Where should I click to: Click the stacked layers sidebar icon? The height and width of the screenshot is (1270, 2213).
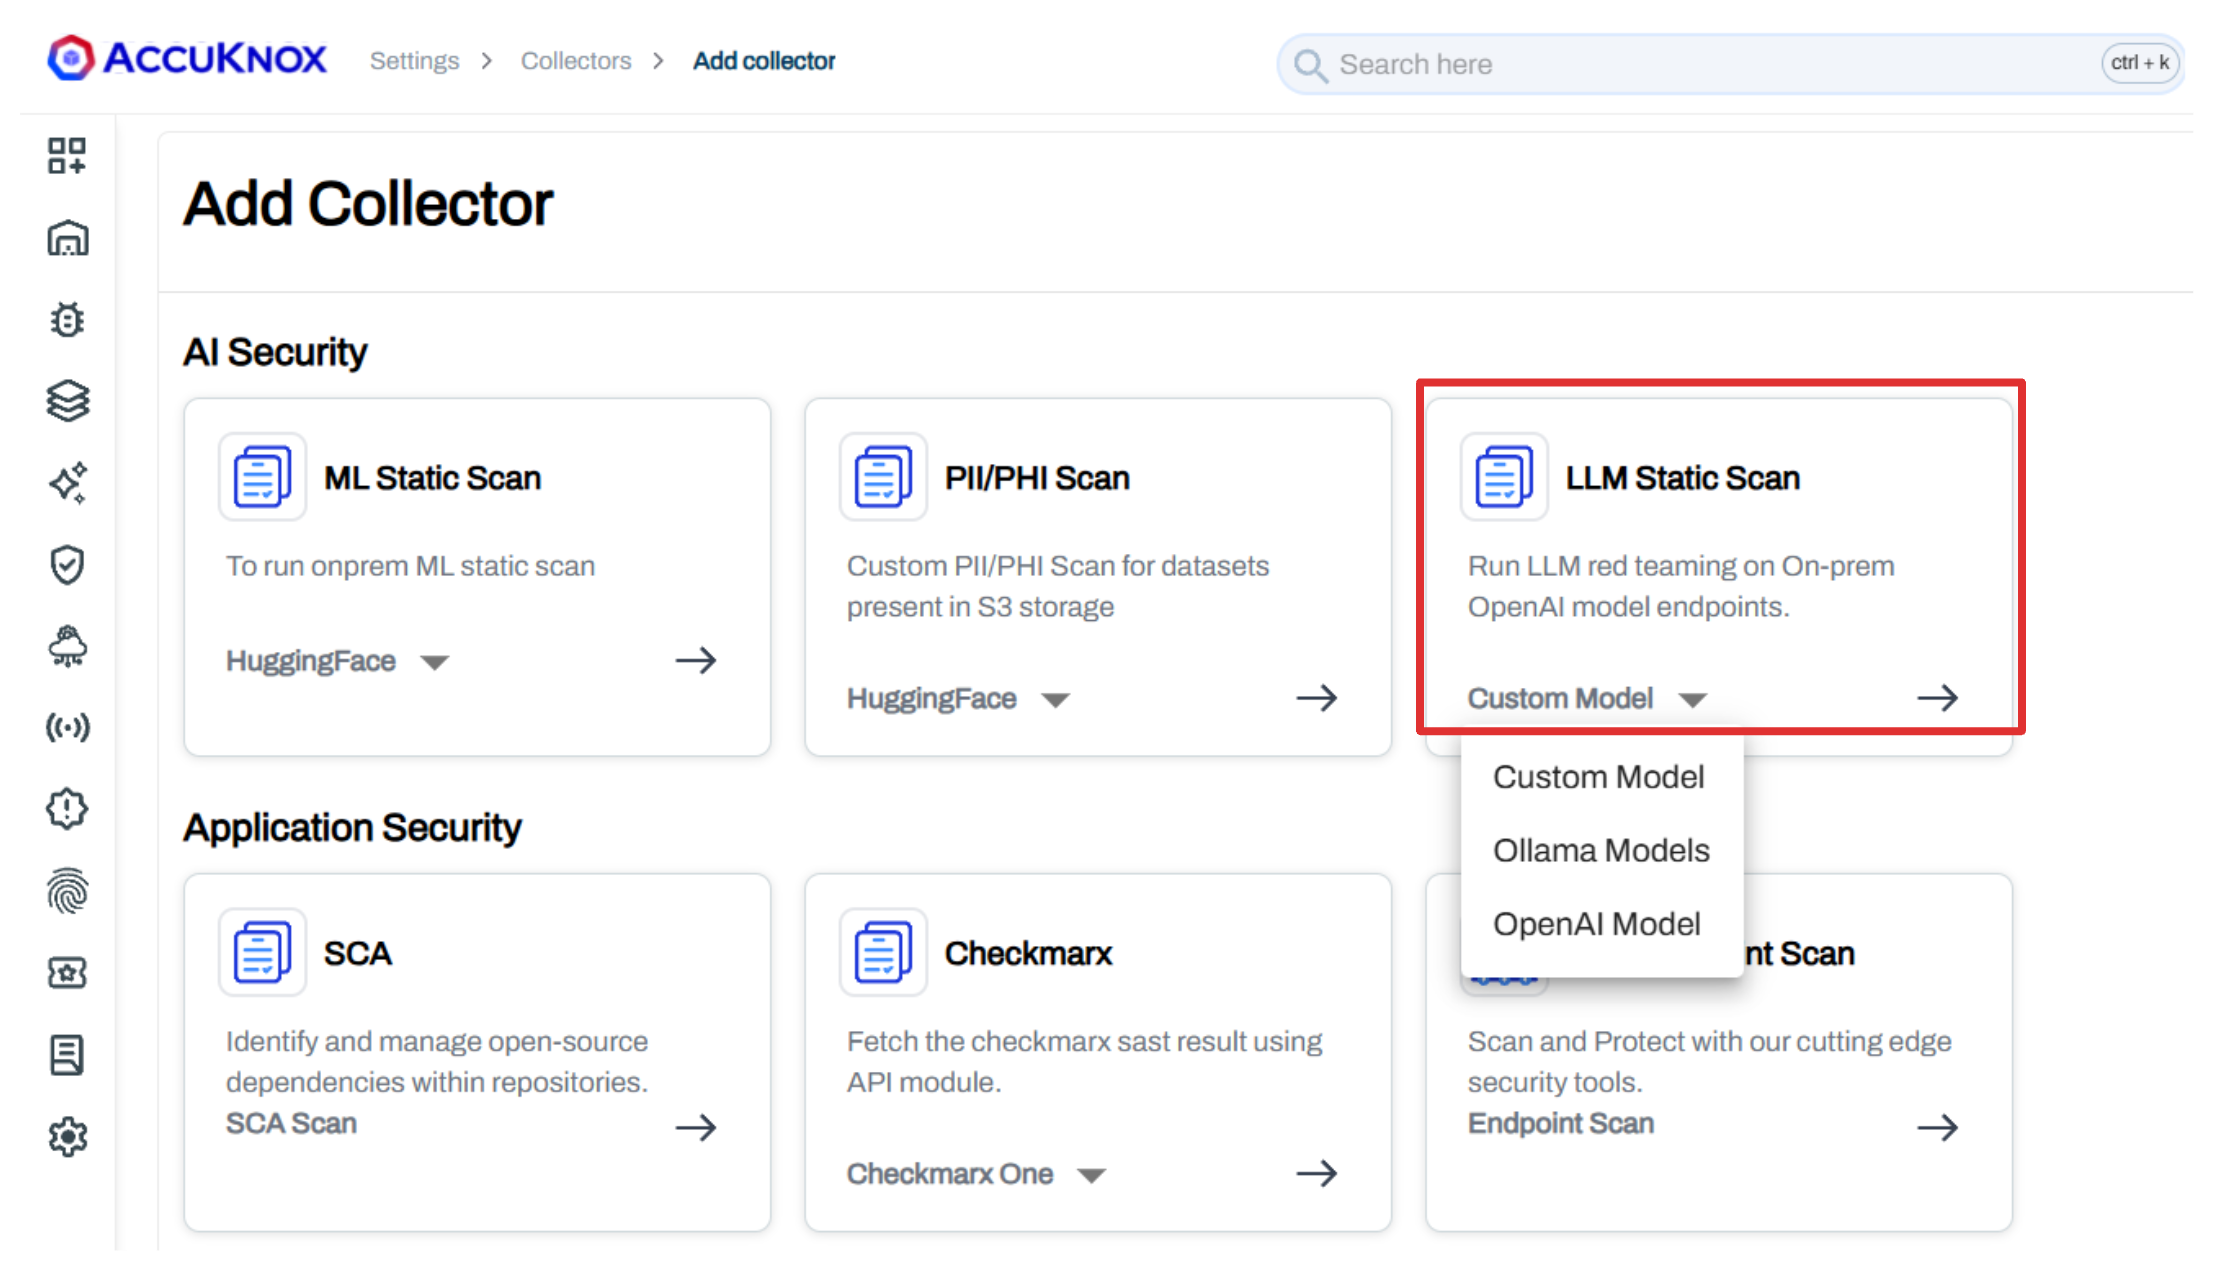pos(67,402)
